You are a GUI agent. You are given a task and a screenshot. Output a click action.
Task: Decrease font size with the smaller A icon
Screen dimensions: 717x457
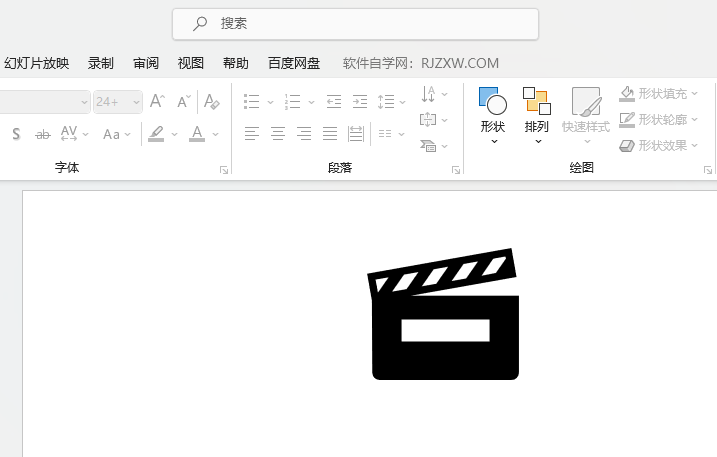(184, 101)
